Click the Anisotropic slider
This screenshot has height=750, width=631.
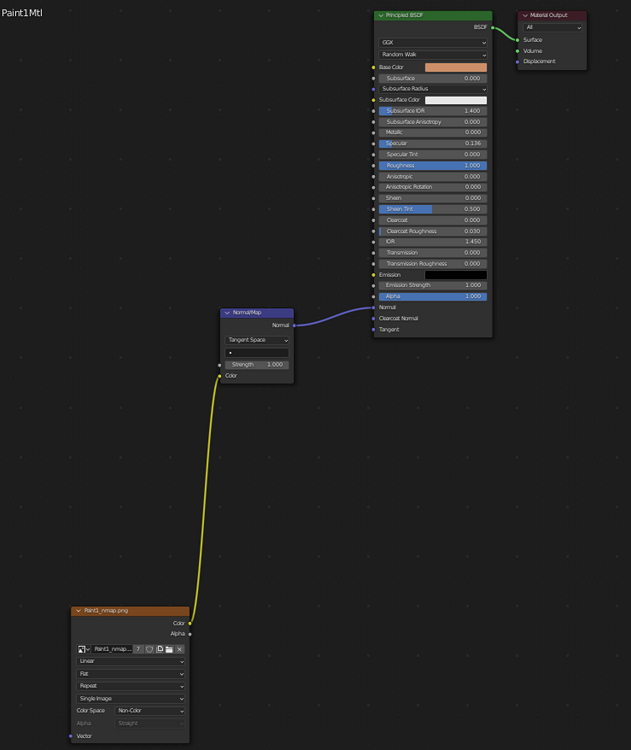(433, 176)
